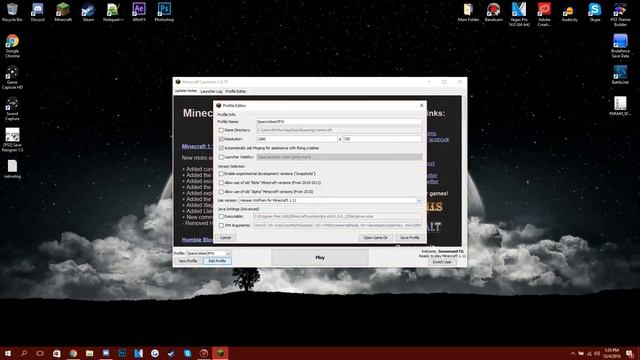Open Skype from the taskbar
This screenshot has width=640, height=360.
pyautogui.click(x=187, y=353)
